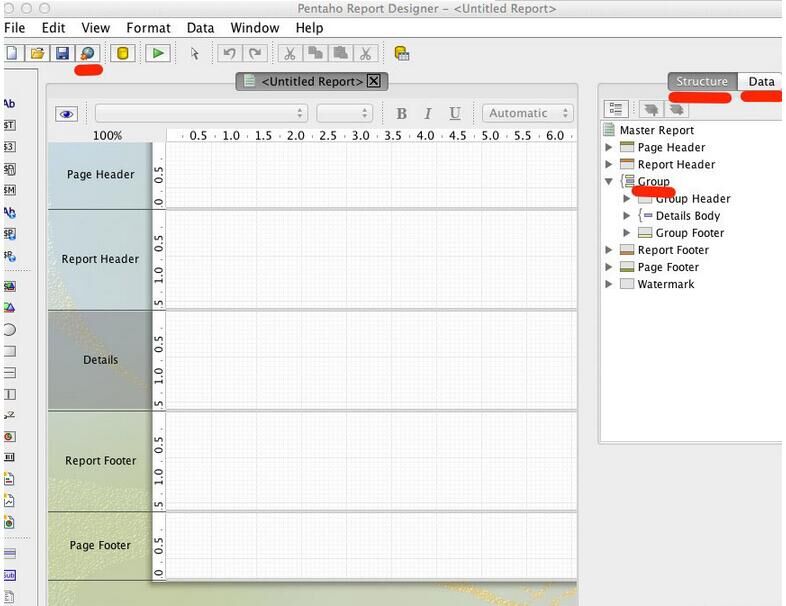The image size is (786, 606).
Task: Create a new report with the blank page icon
Action: (x=12, y=53)
